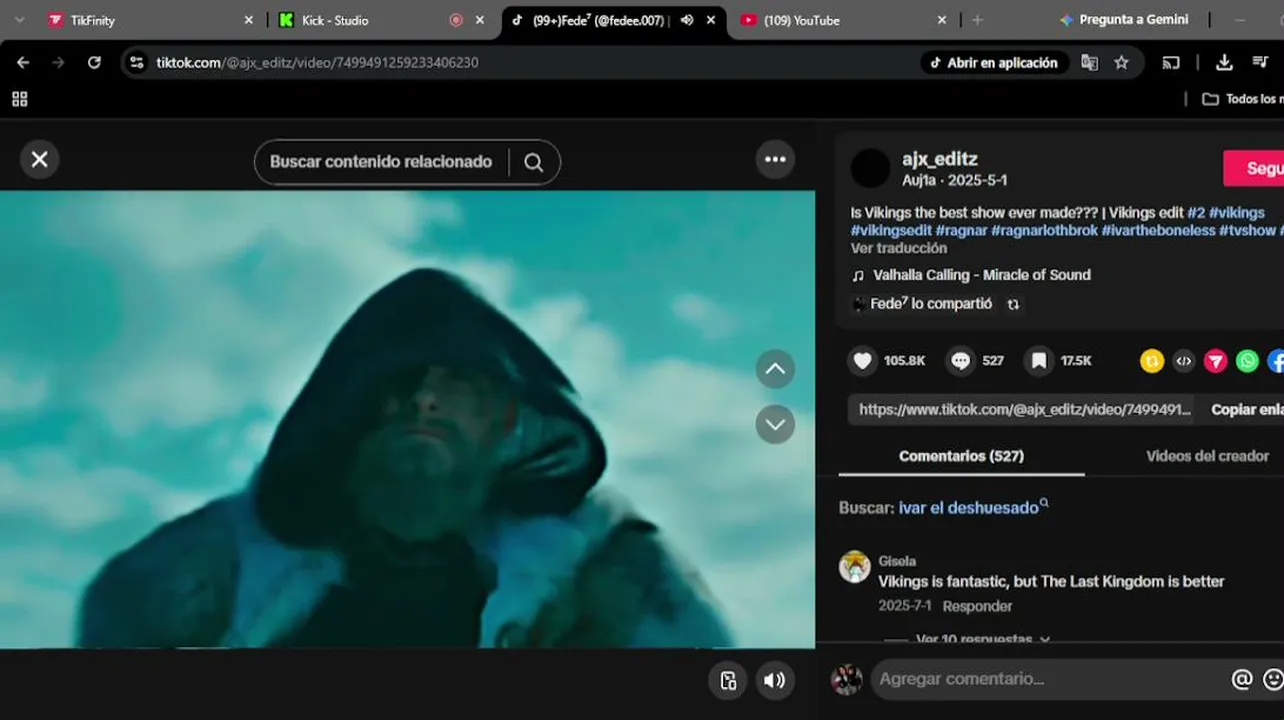Translate this page icon in address bar
The height and width of the screenshot is (720, 1284).
[x=1089, y=62]
